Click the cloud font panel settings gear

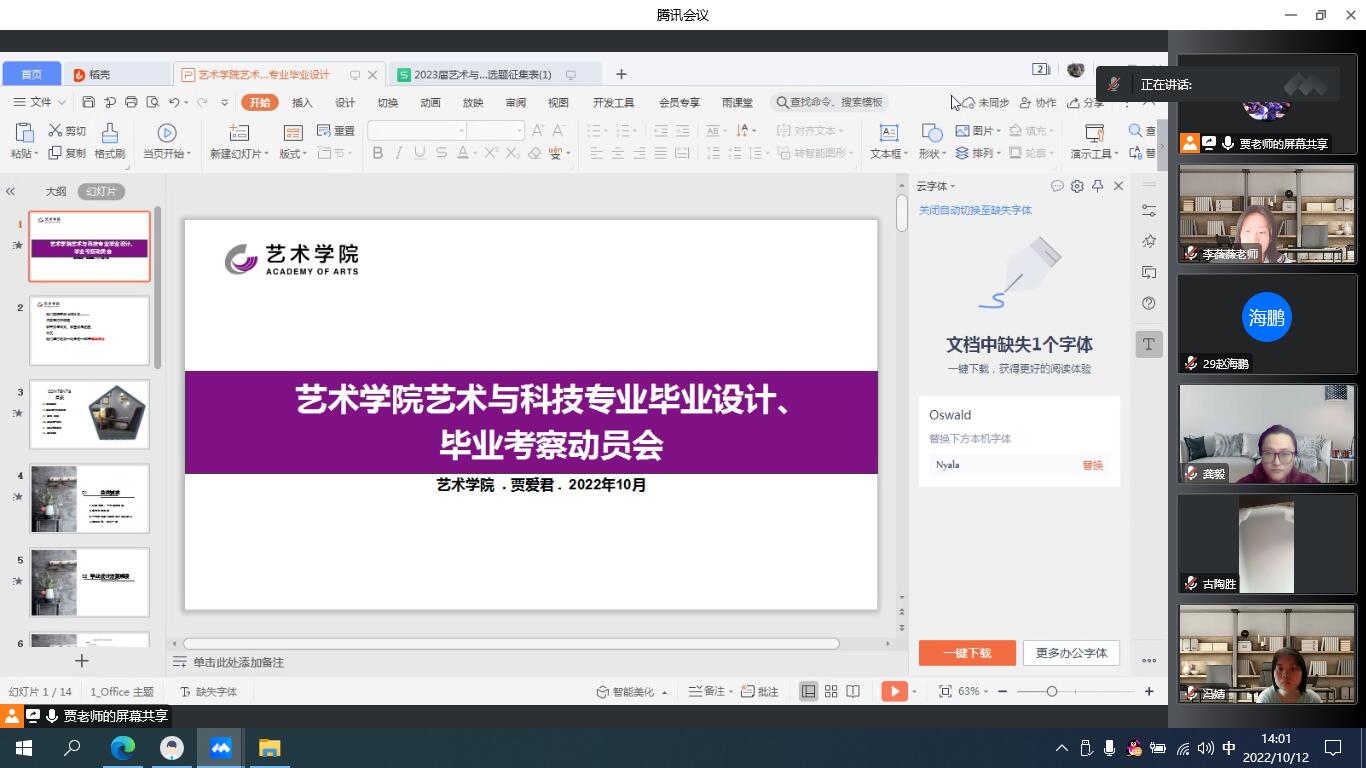pos(1077,186)
